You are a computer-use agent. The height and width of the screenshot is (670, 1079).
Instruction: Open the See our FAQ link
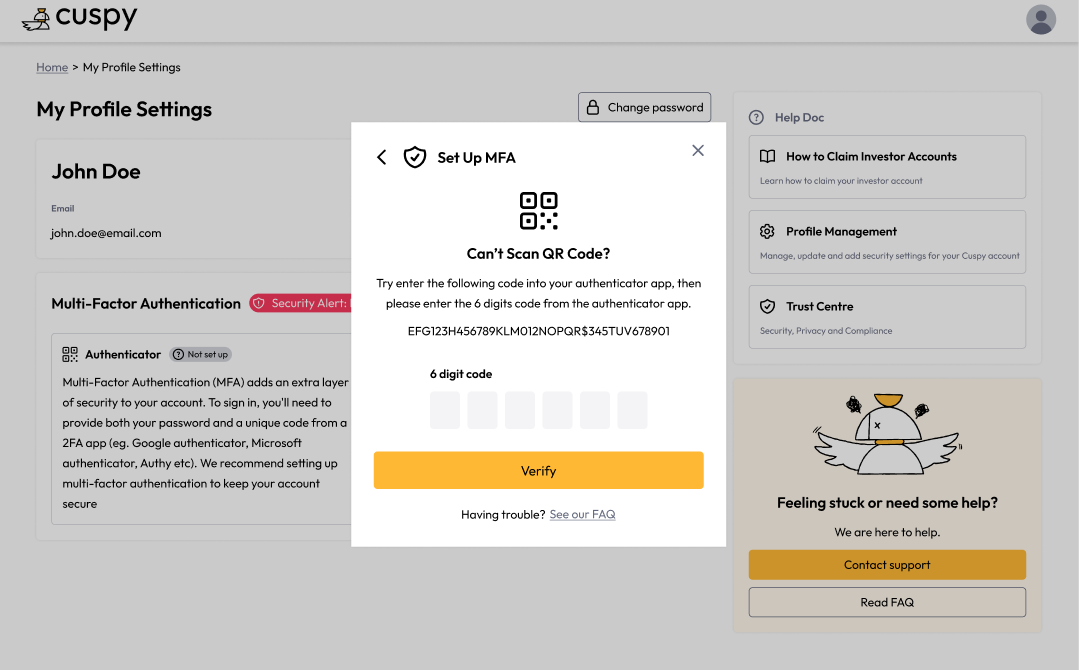click(x=582, y=515)
